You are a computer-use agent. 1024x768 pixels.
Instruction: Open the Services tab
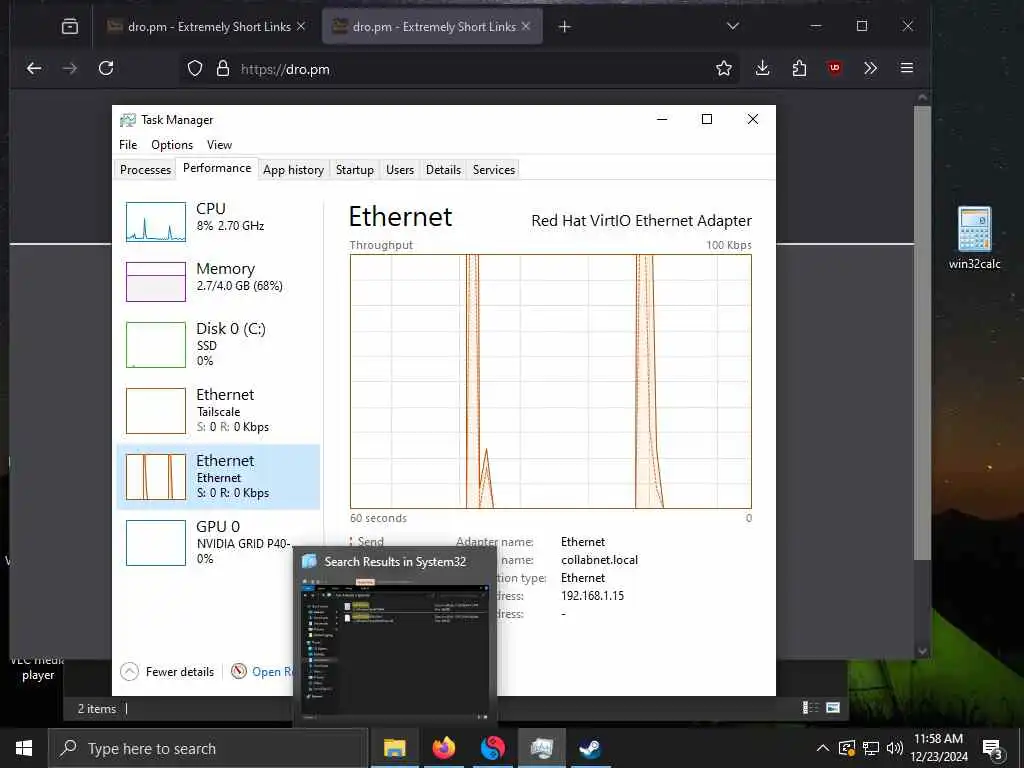pos(494,170)
